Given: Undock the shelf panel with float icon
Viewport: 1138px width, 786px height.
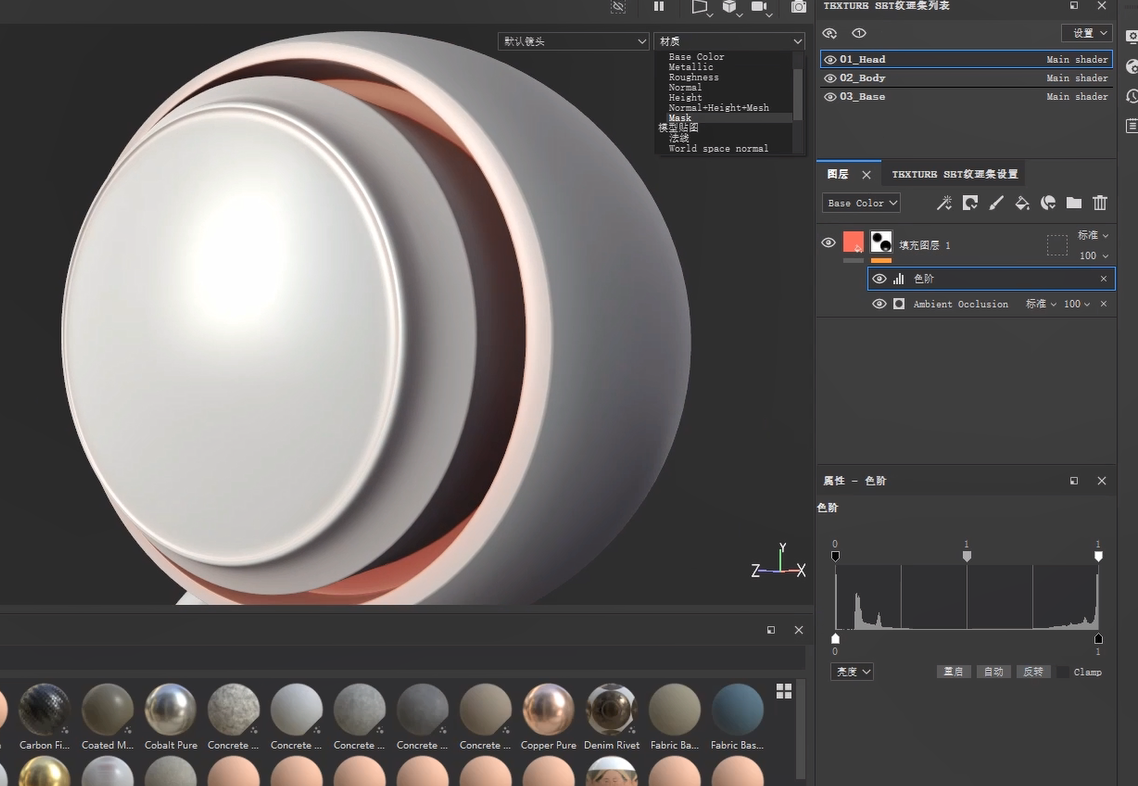Looking at the screenshot, I should (x=771, y=630).
